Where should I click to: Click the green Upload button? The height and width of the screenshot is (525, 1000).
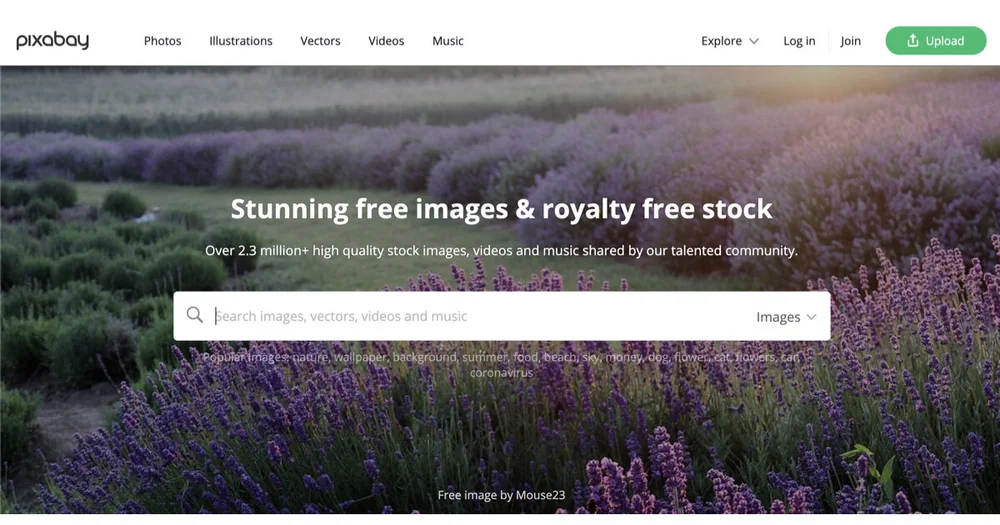[936, 41]
